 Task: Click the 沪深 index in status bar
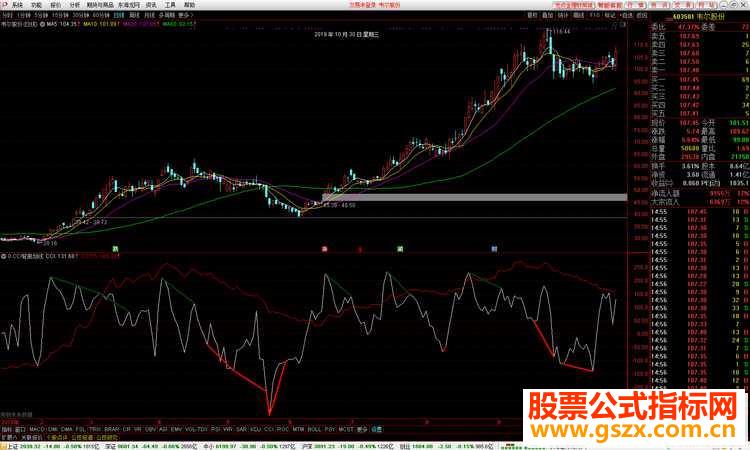(x=308, y=446)
